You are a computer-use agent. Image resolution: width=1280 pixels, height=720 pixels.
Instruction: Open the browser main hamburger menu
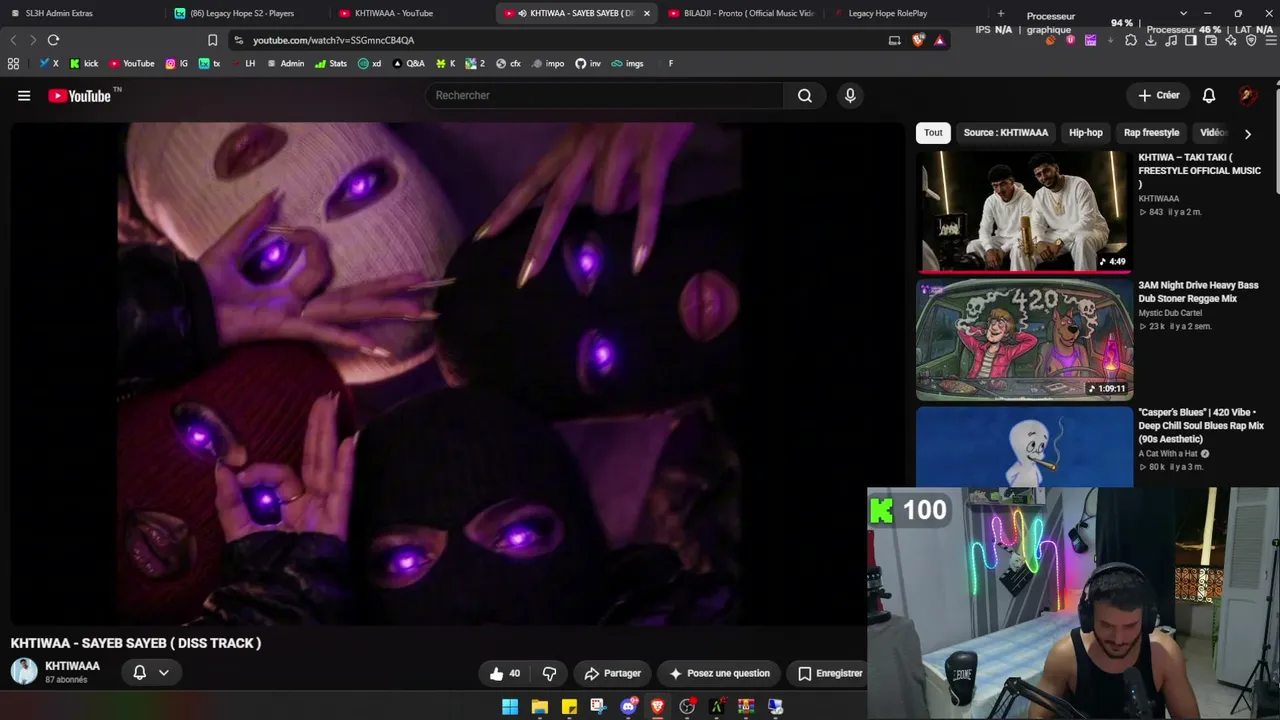[x=1271, y=41]
